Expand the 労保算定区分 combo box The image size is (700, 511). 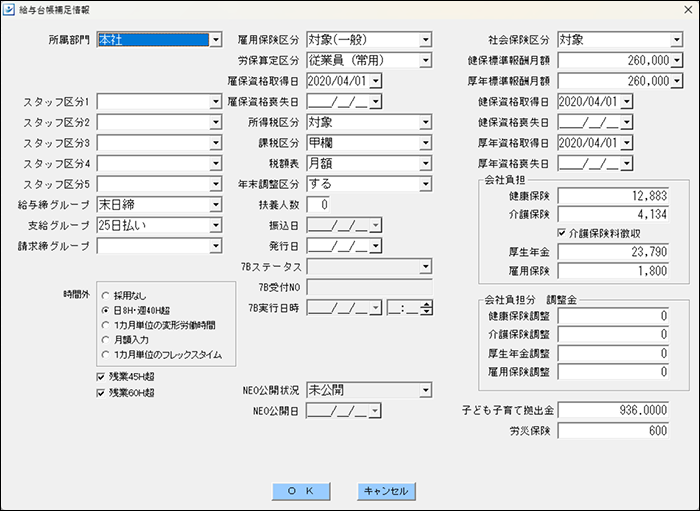[x=425, y=60]
